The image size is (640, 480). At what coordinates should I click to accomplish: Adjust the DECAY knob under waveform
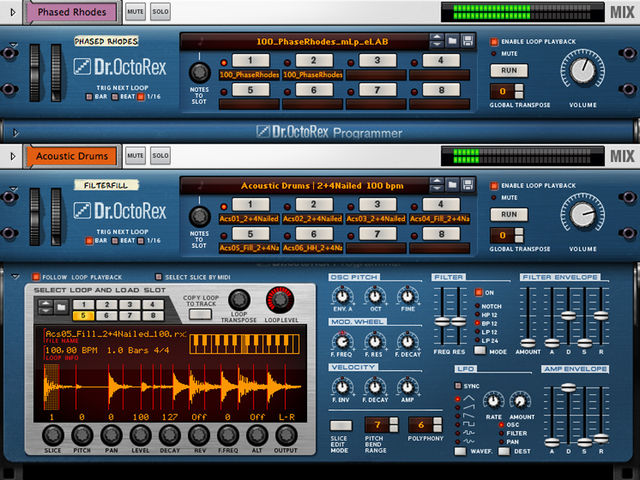pos(170,435)
